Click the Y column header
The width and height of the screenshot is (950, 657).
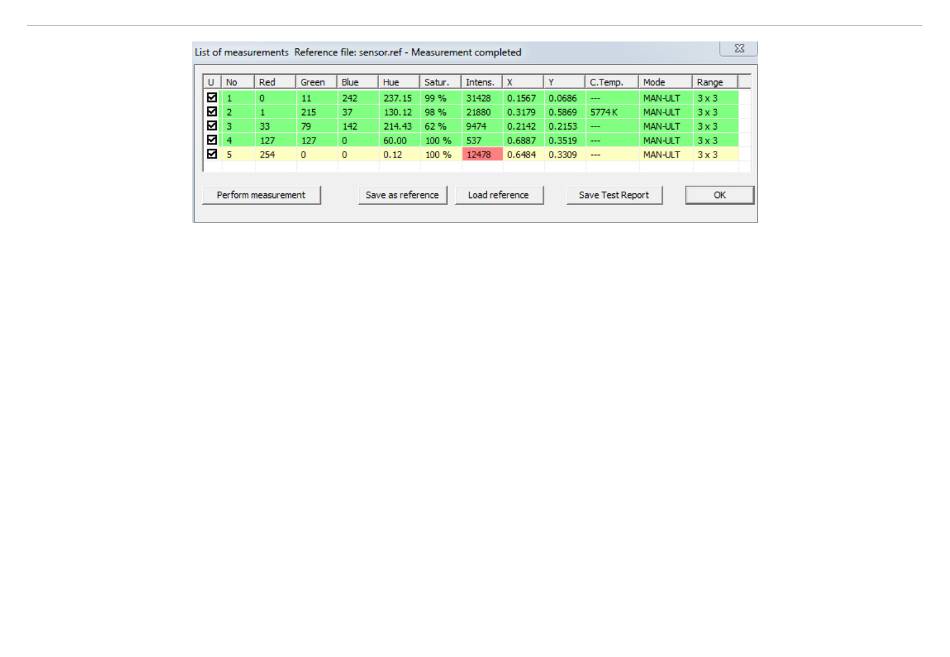(x=564, y=82)
